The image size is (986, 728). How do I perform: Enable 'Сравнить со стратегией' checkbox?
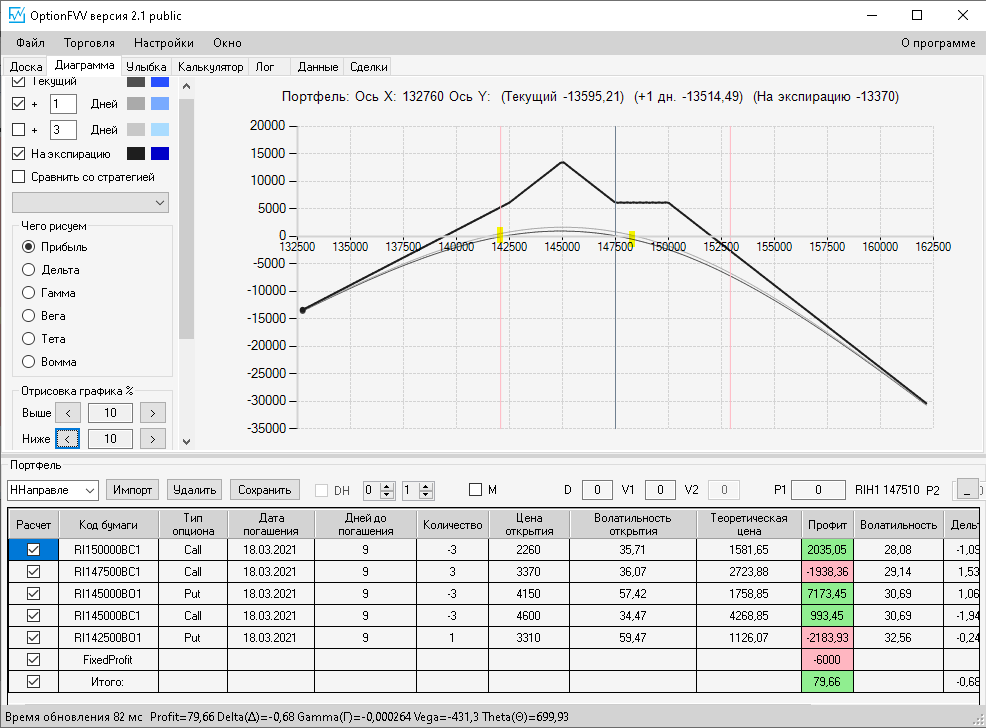point(19,177)
